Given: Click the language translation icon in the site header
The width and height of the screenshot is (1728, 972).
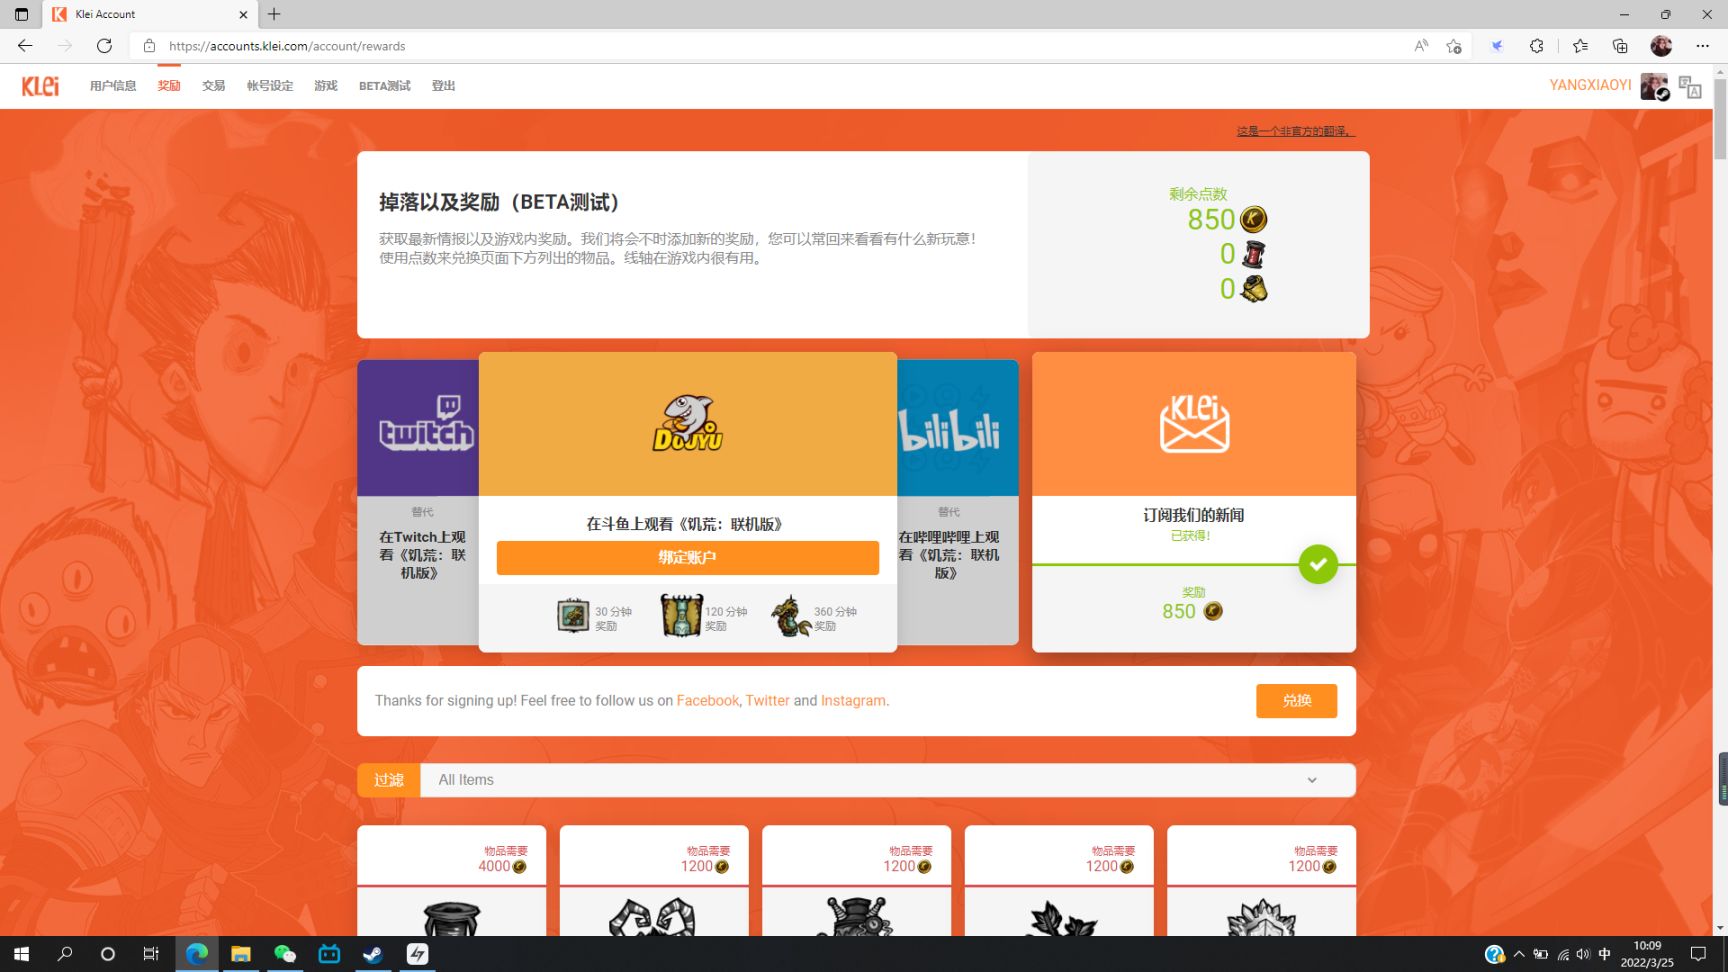Looking at the screenshot, I should pos(1690,87).
